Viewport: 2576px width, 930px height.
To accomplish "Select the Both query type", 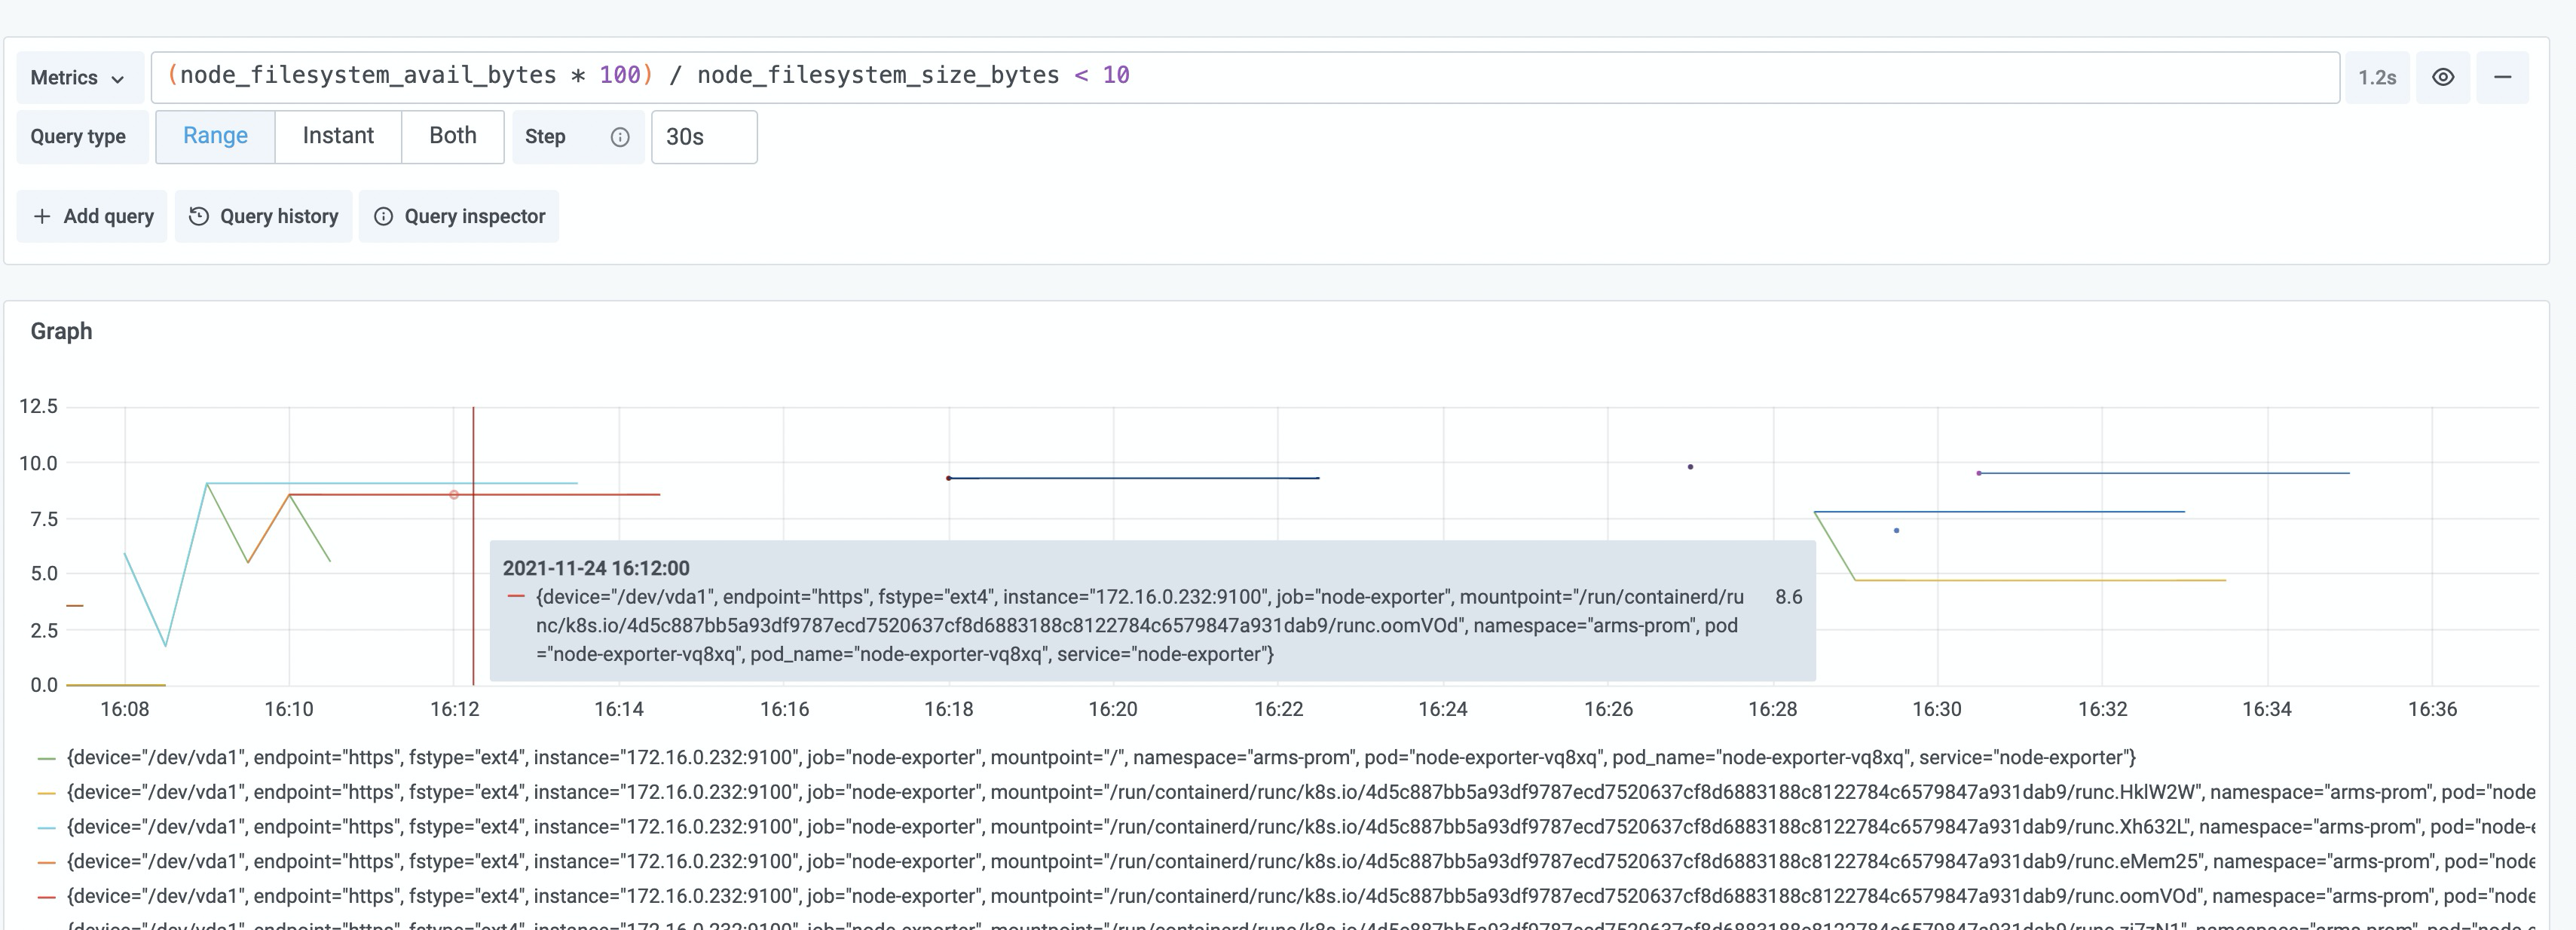I will pos(453,136).
